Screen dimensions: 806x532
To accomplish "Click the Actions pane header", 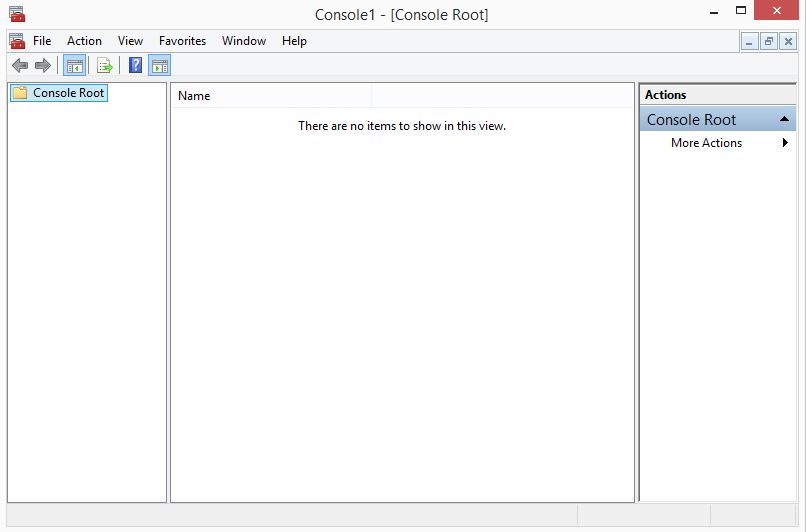I will click(718, 95).
